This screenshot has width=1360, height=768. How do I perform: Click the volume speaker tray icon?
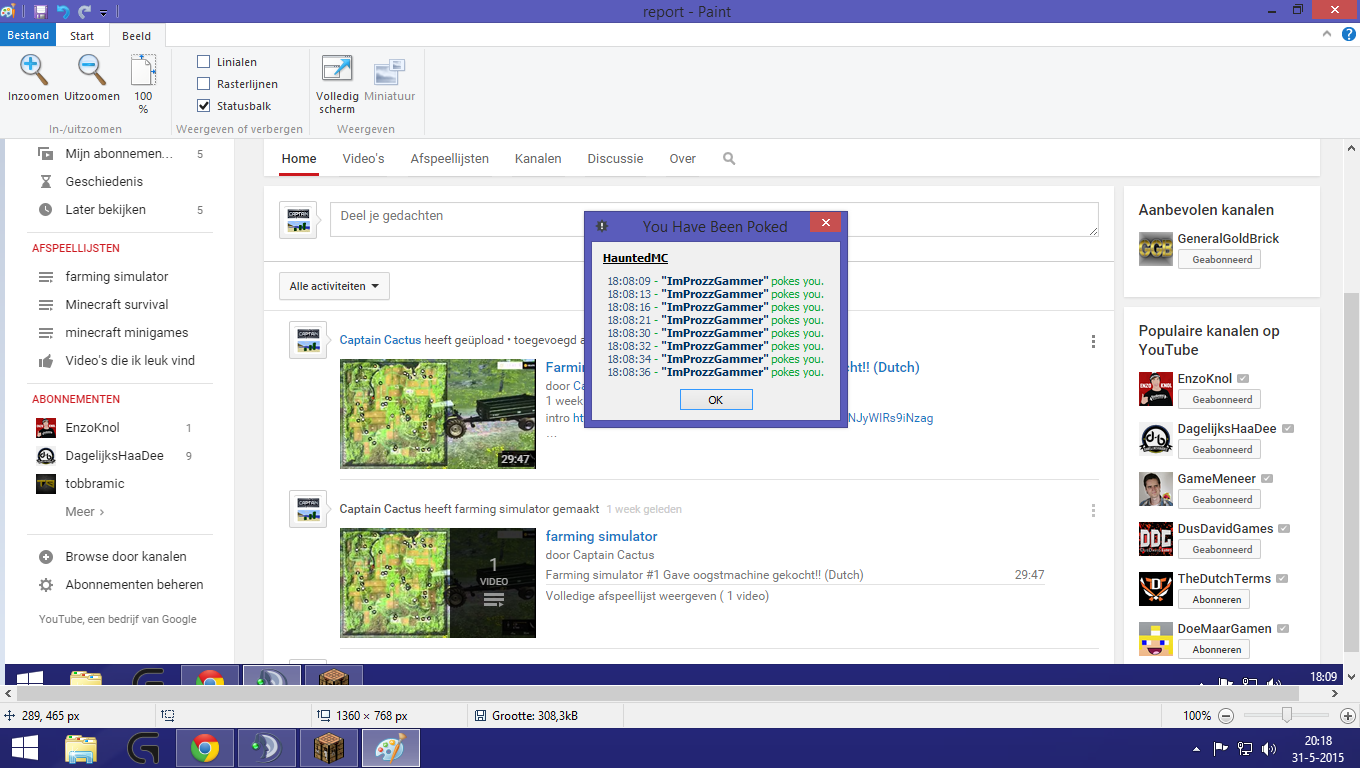coord(1269,748)
